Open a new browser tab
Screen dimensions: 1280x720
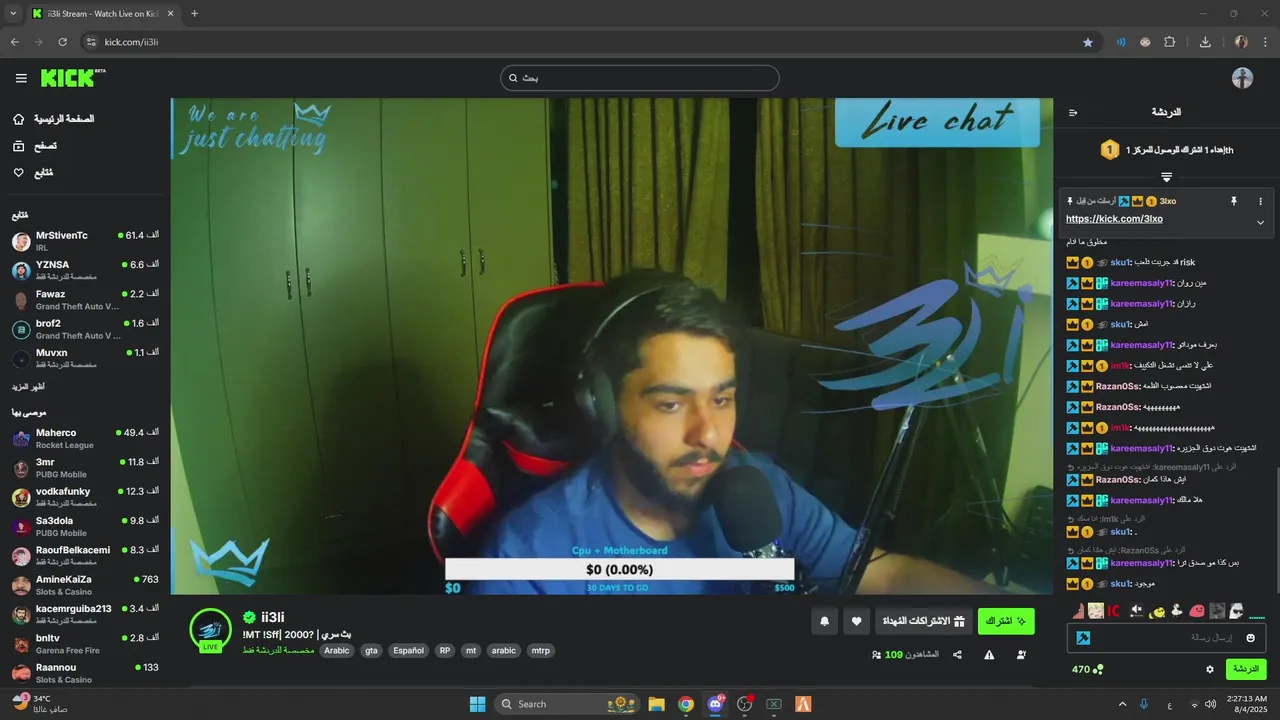[194, 13]
